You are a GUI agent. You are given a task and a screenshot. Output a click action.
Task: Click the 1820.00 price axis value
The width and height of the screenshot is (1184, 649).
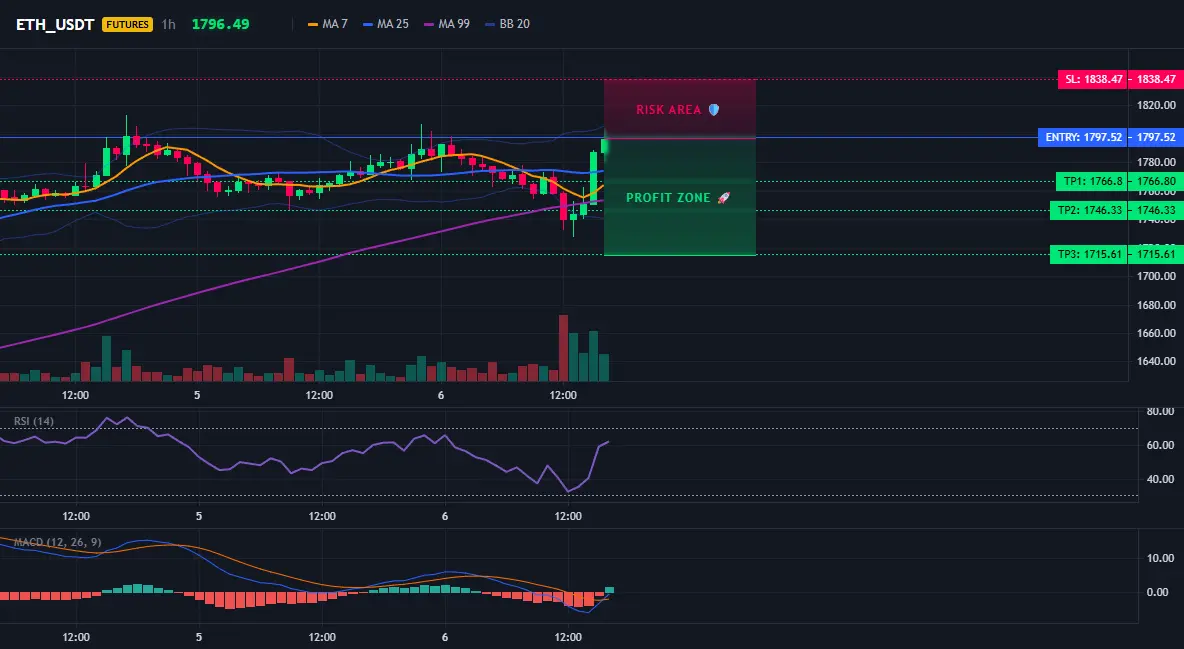(1156, 105)
